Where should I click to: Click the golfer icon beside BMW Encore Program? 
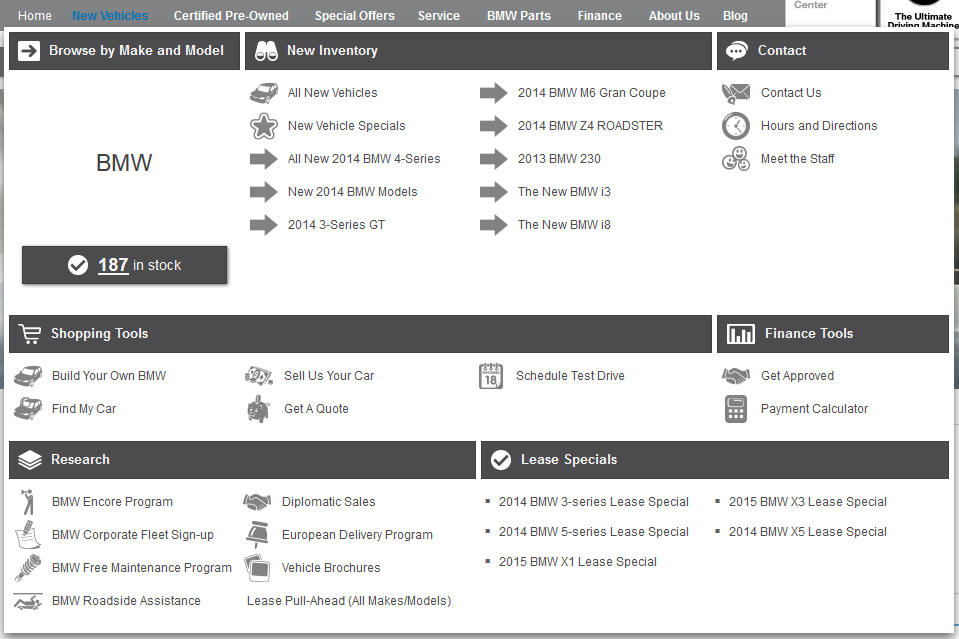pos(28,502)
